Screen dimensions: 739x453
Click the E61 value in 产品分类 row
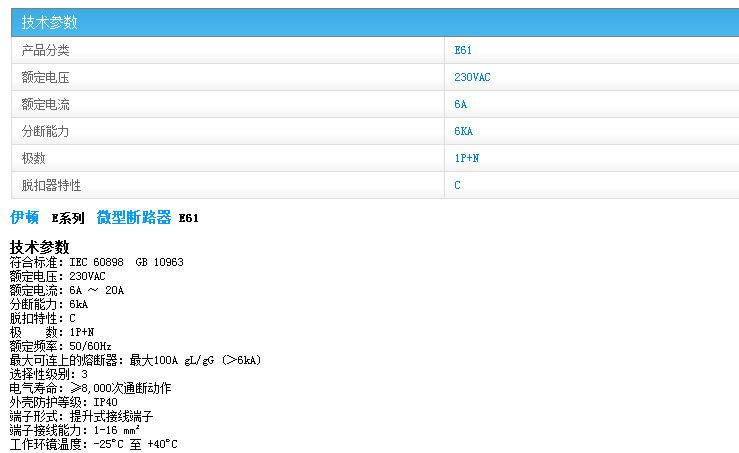tap(462, 50)
